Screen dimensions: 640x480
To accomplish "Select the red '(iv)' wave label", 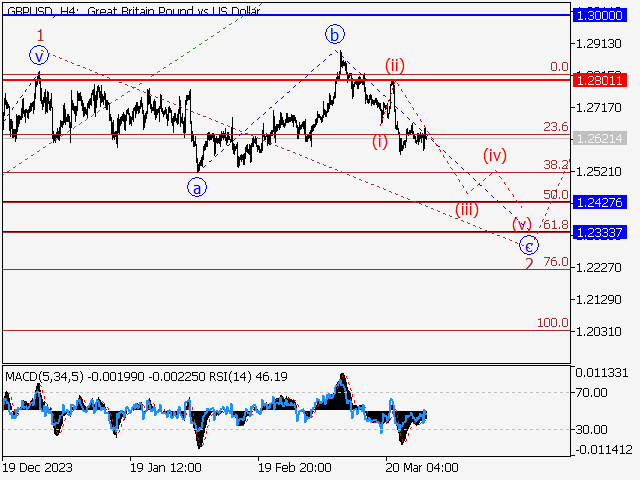I will [x=495, y=156].
